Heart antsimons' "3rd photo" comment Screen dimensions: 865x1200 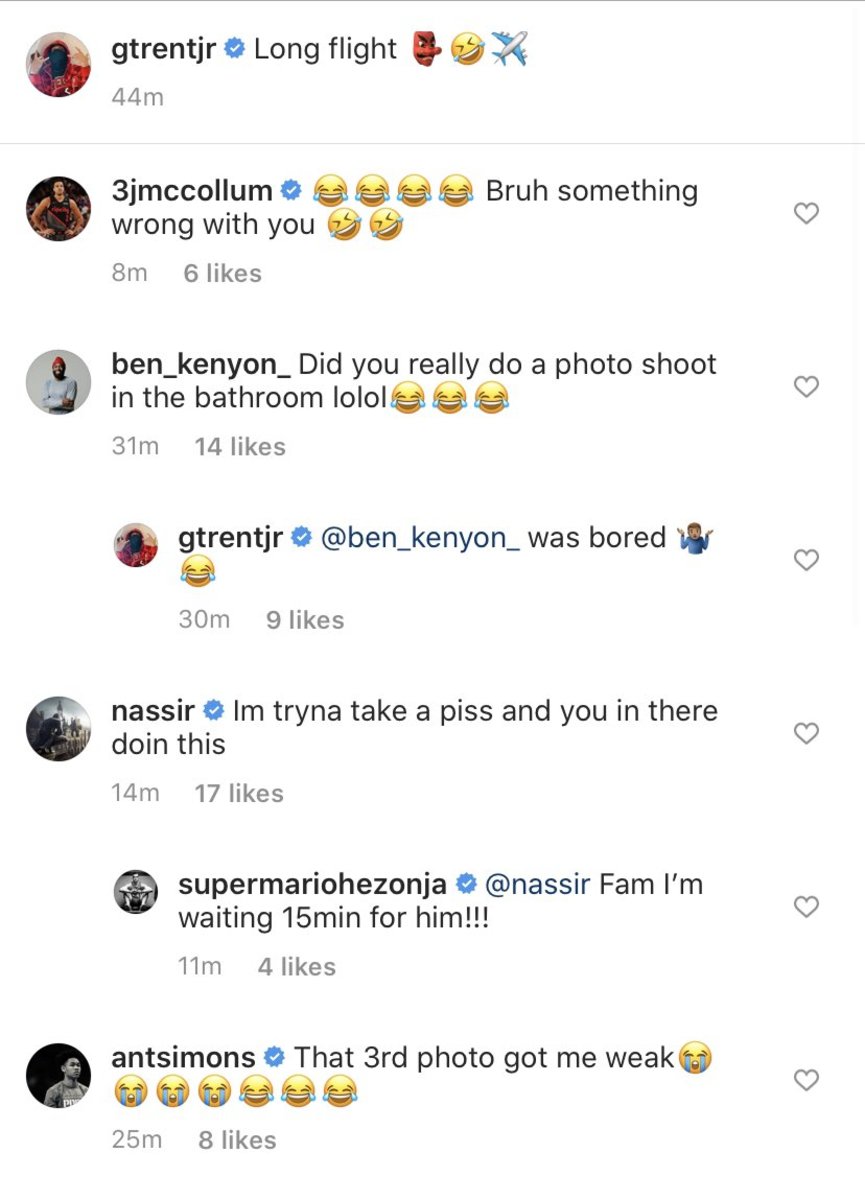tap(806, 1080)
